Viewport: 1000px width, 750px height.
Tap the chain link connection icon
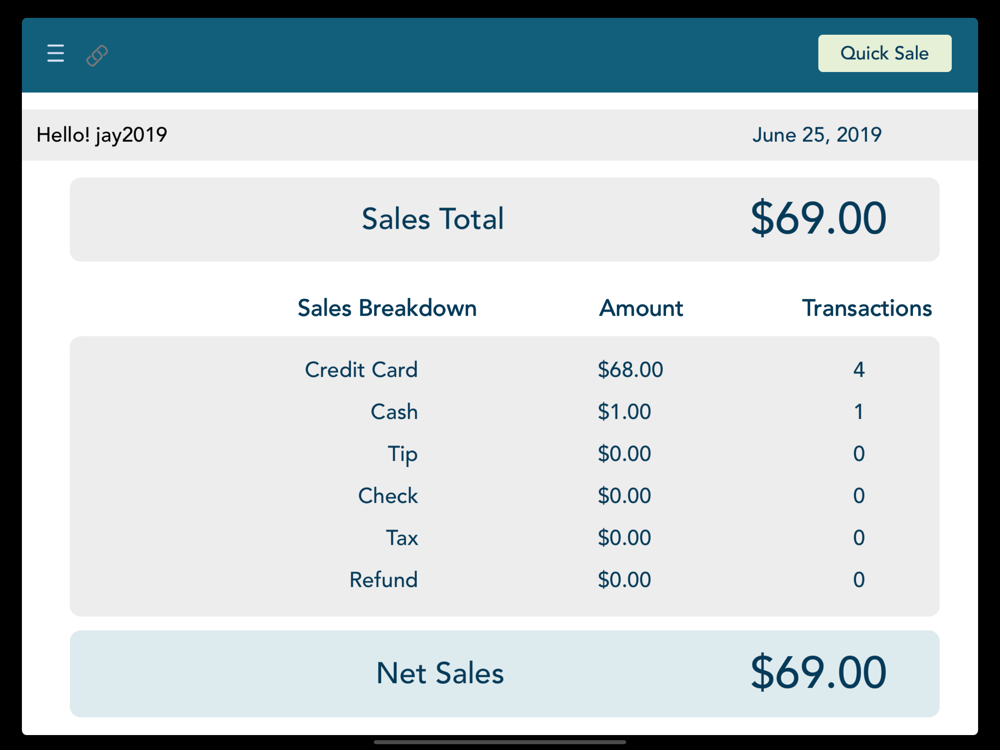pyautogui.click(x=97, y=56)
